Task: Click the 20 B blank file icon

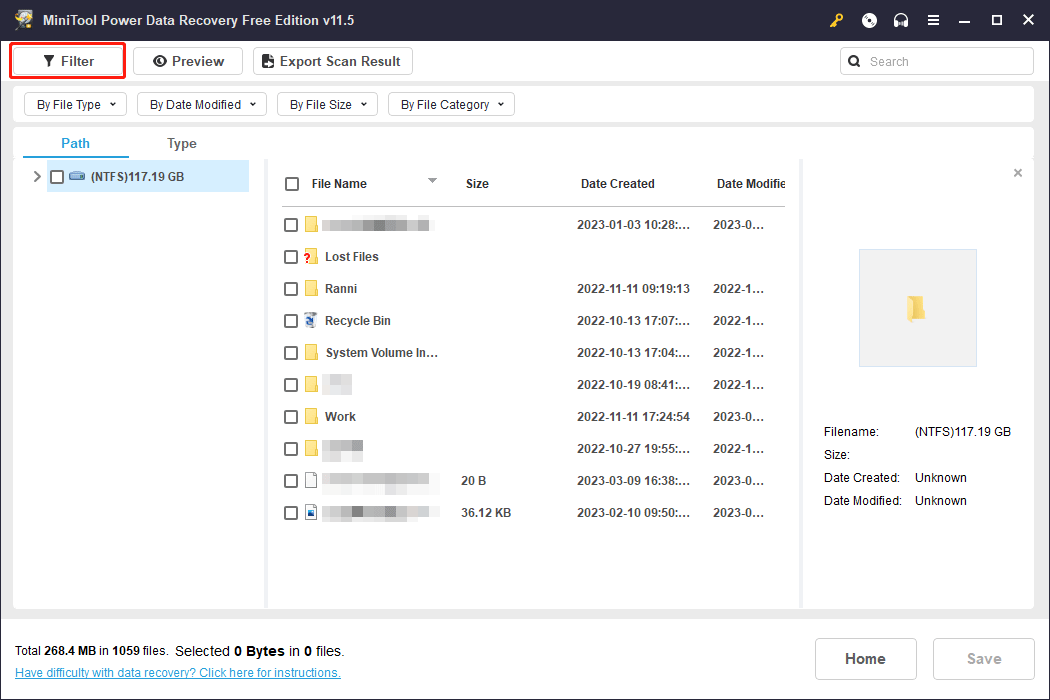Action: pos(311,480)
